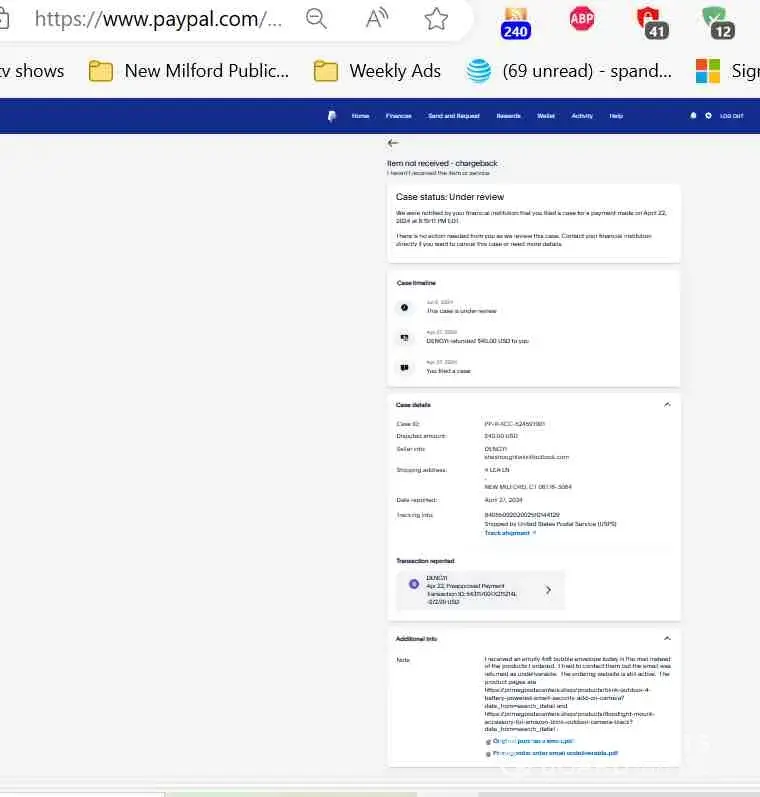The image size is (760, 797).
Task: Open the notifications bell
Action: (693, 116)
